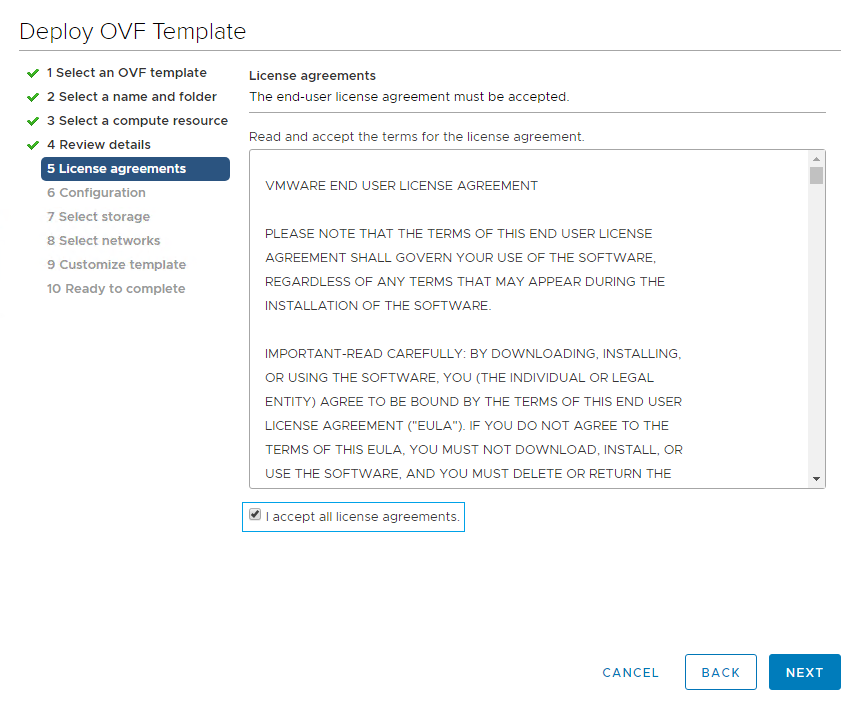Choose step 7 Select storage
Screen dimensions: 860x701
(98, 217)
